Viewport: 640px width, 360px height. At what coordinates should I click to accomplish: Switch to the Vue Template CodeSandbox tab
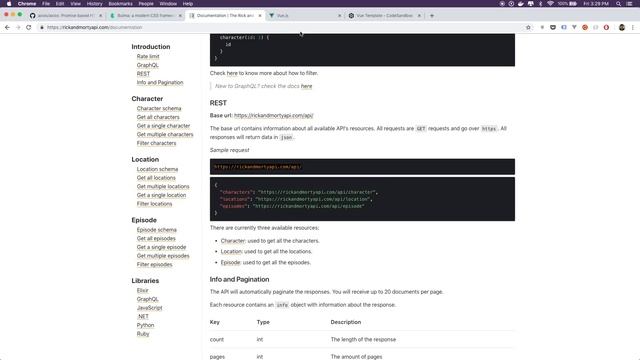click(384, 16)
